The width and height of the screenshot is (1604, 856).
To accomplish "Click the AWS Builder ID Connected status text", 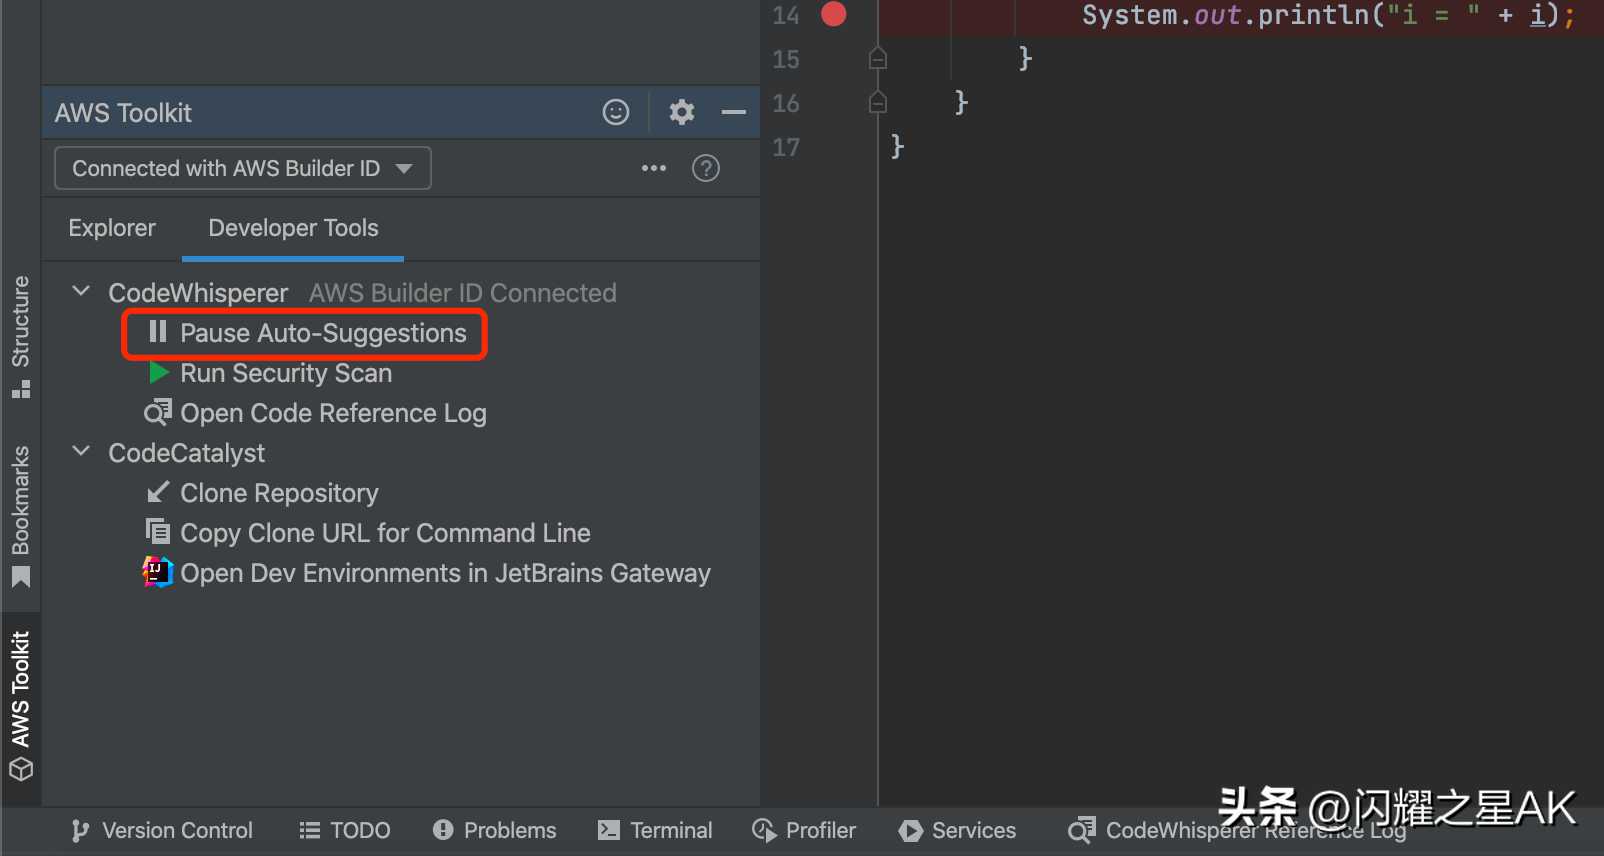I will pos(463,293).
